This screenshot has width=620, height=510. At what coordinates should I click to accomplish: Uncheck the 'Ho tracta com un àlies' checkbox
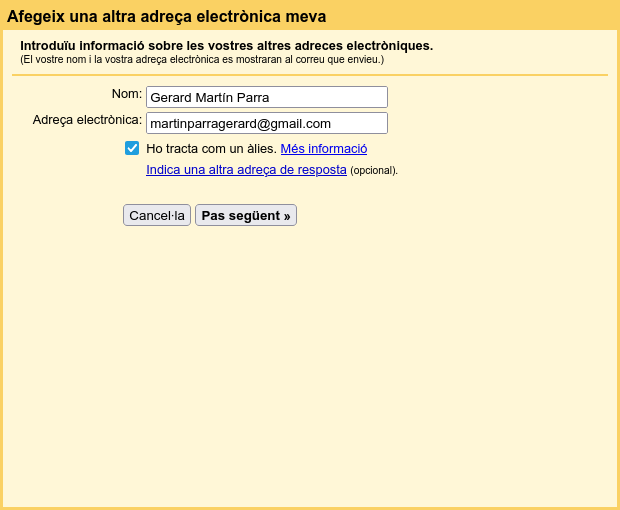coord(132,148)
